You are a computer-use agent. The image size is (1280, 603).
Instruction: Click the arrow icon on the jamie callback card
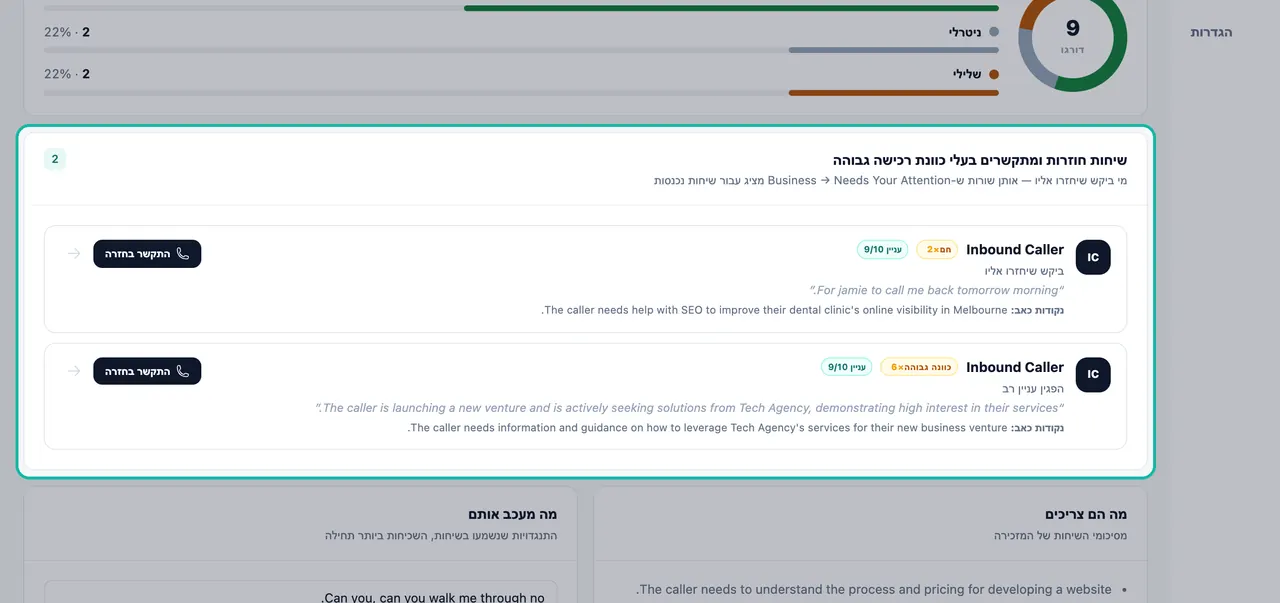[x=73, y=254]
